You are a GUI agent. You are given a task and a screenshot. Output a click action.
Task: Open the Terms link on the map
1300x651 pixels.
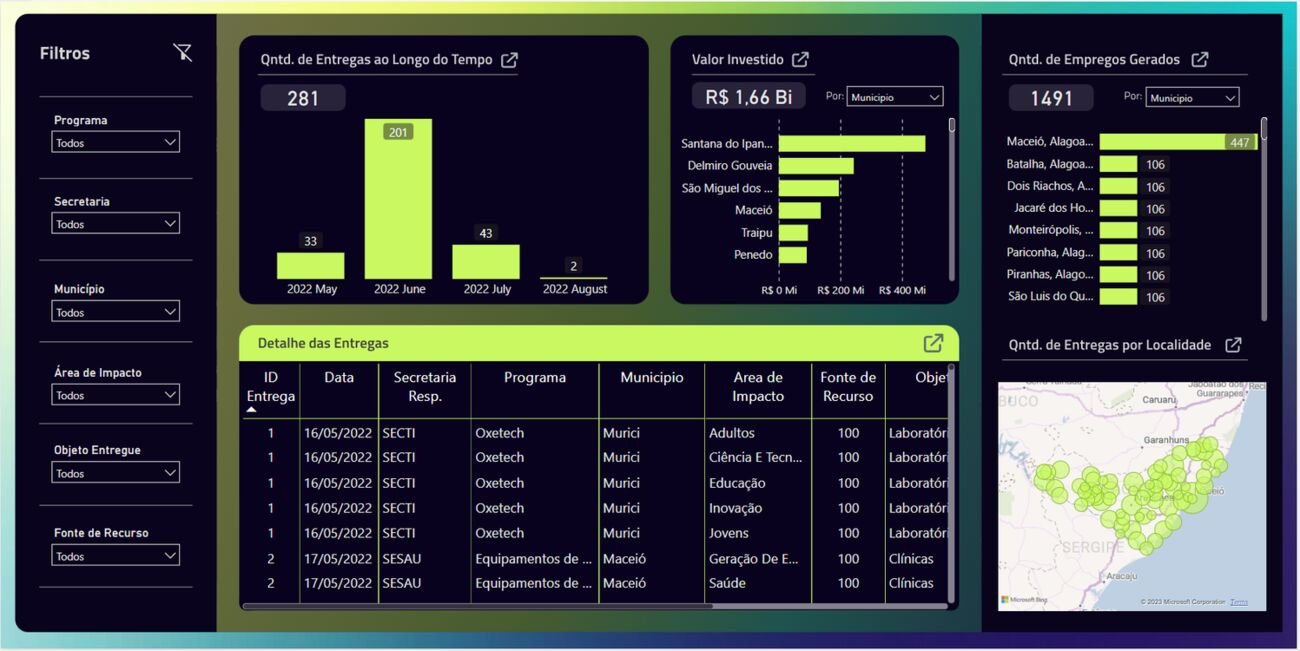(1239, 602)
